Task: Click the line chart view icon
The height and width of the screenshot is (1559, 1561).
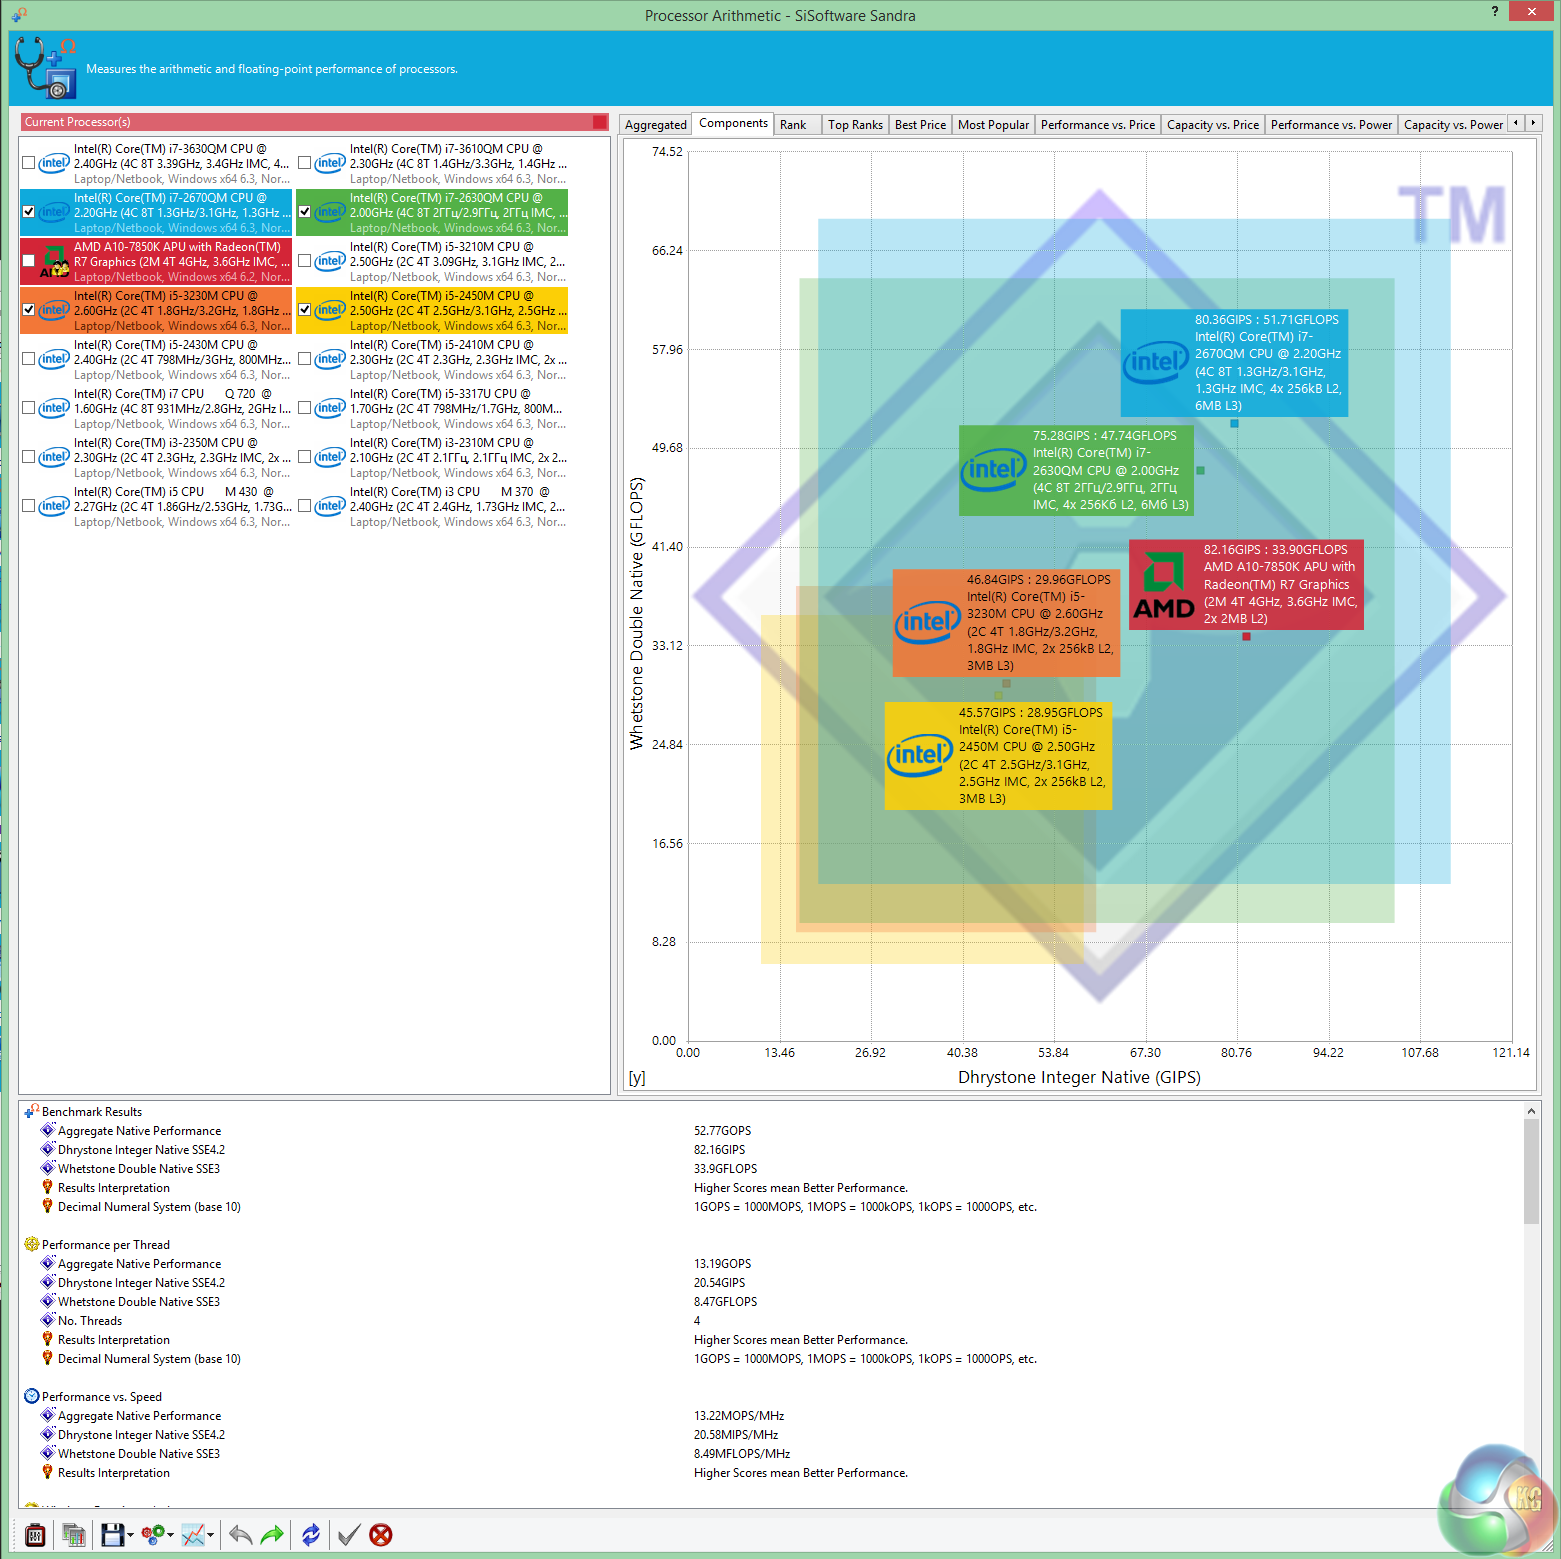Action: tap(193, 1534)
